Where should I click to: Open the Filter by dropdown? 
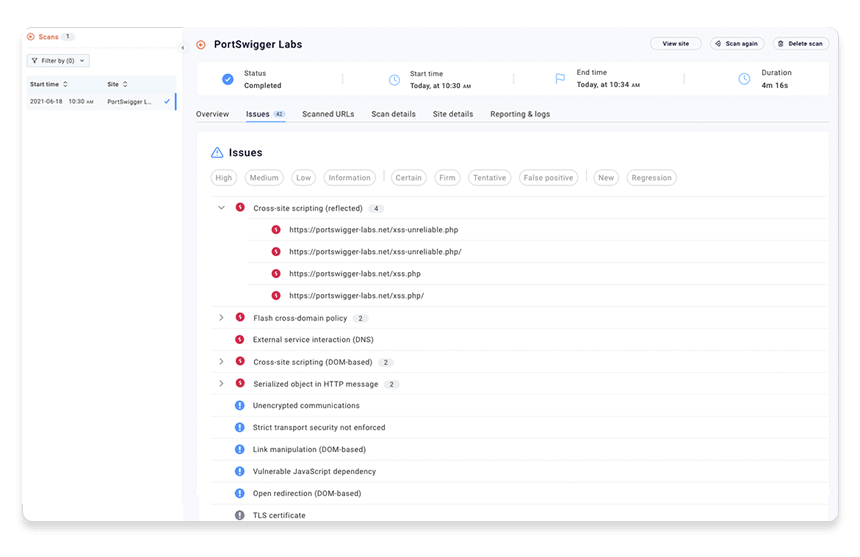point(58,61)
